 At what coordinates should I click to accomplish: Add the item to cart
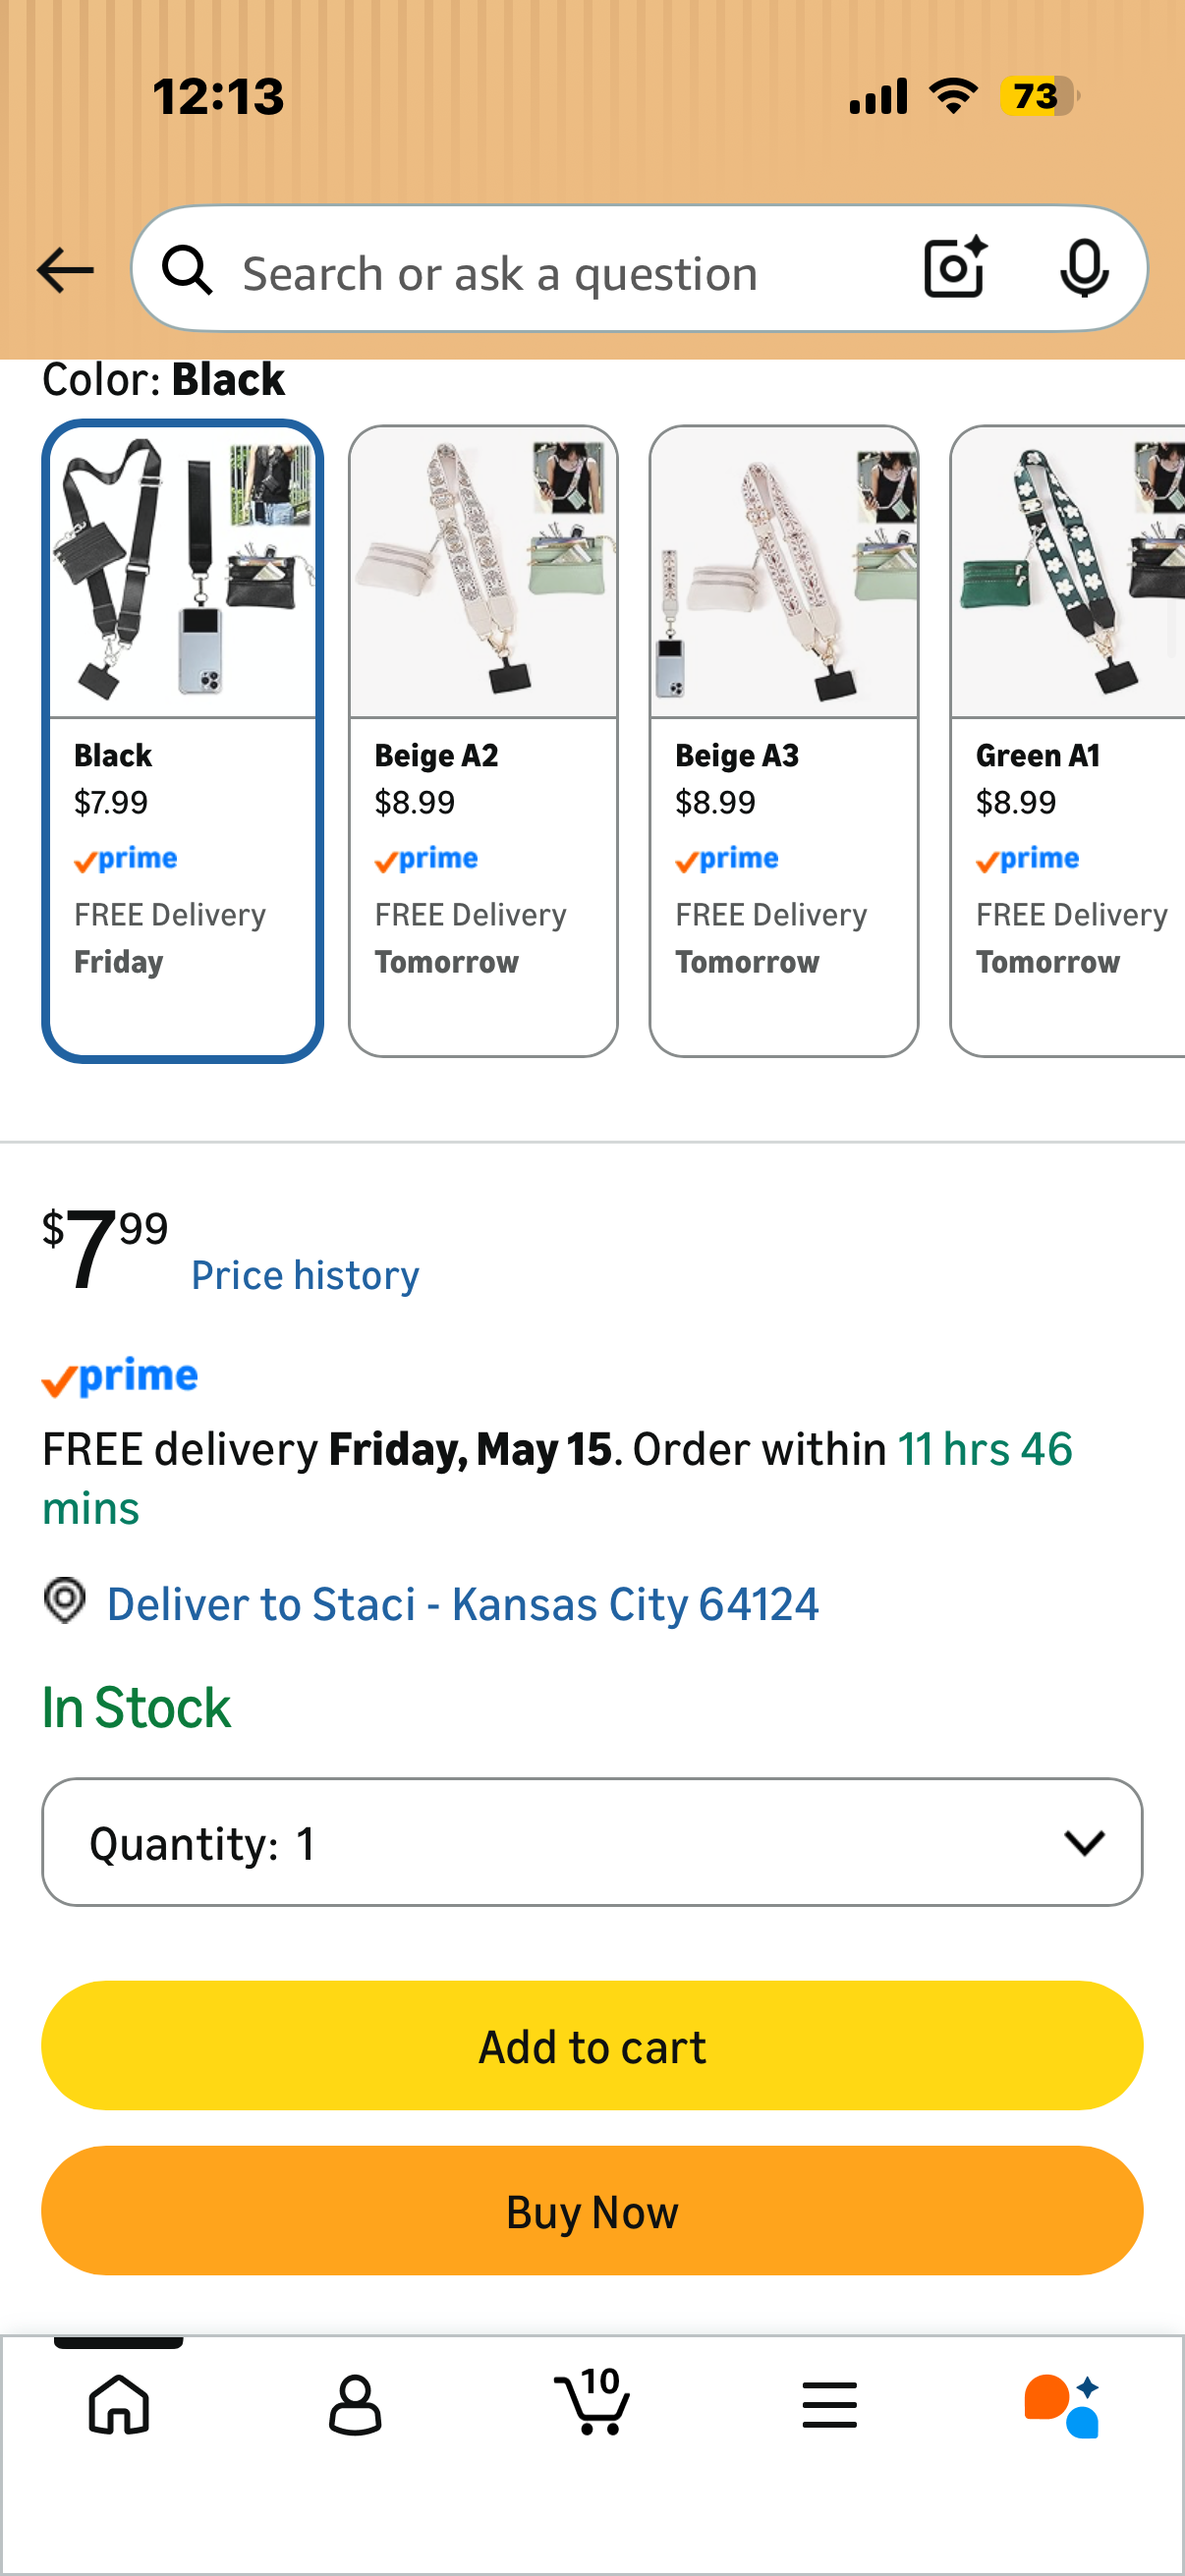coord(592,2046)
